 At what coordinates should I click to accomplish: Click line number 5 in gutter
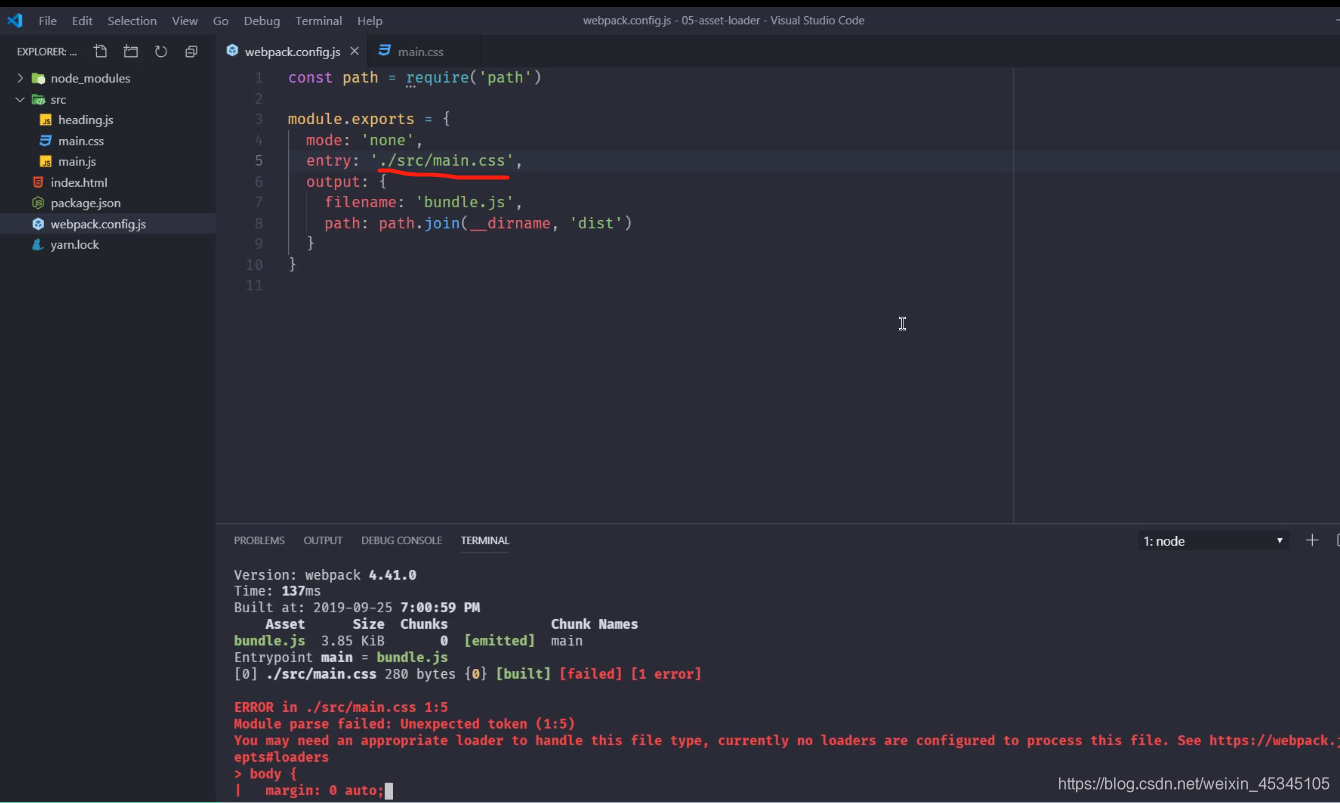pyautogui.click(x=259, y=161)
